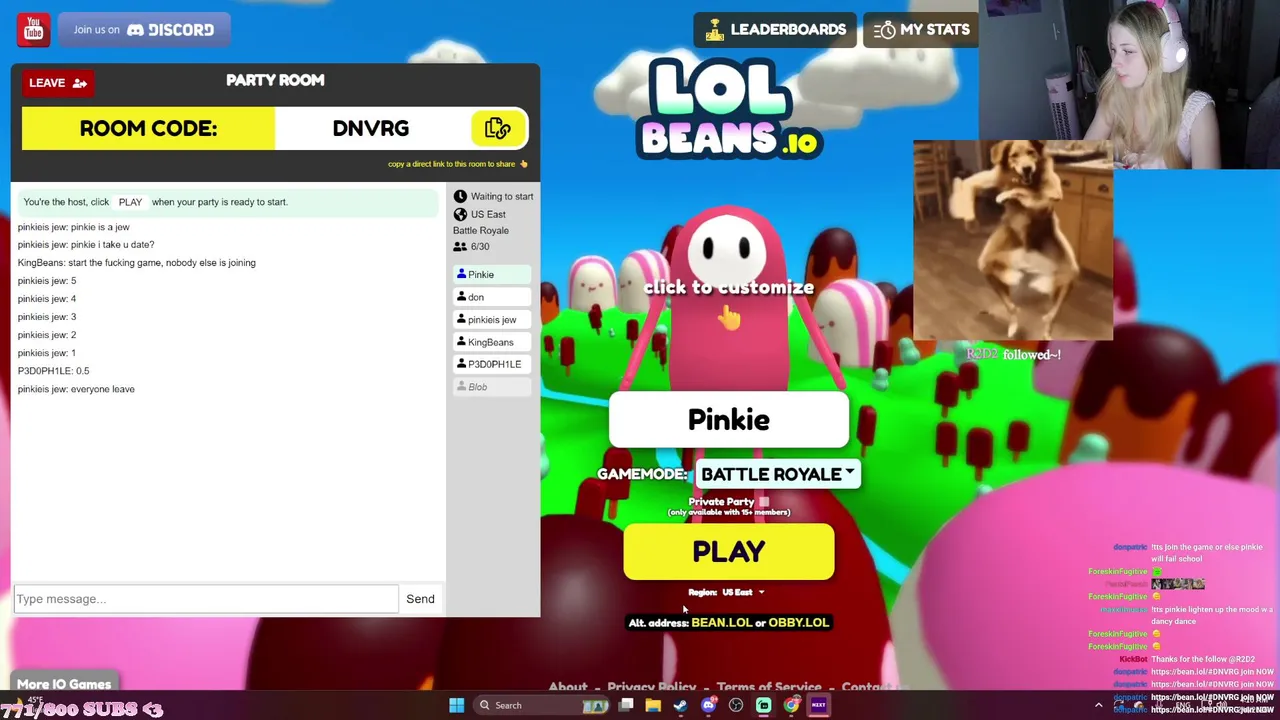The image size is (1280, 720).
Task: Open the Privacy Policy footer link
Action: coord(652,686)
